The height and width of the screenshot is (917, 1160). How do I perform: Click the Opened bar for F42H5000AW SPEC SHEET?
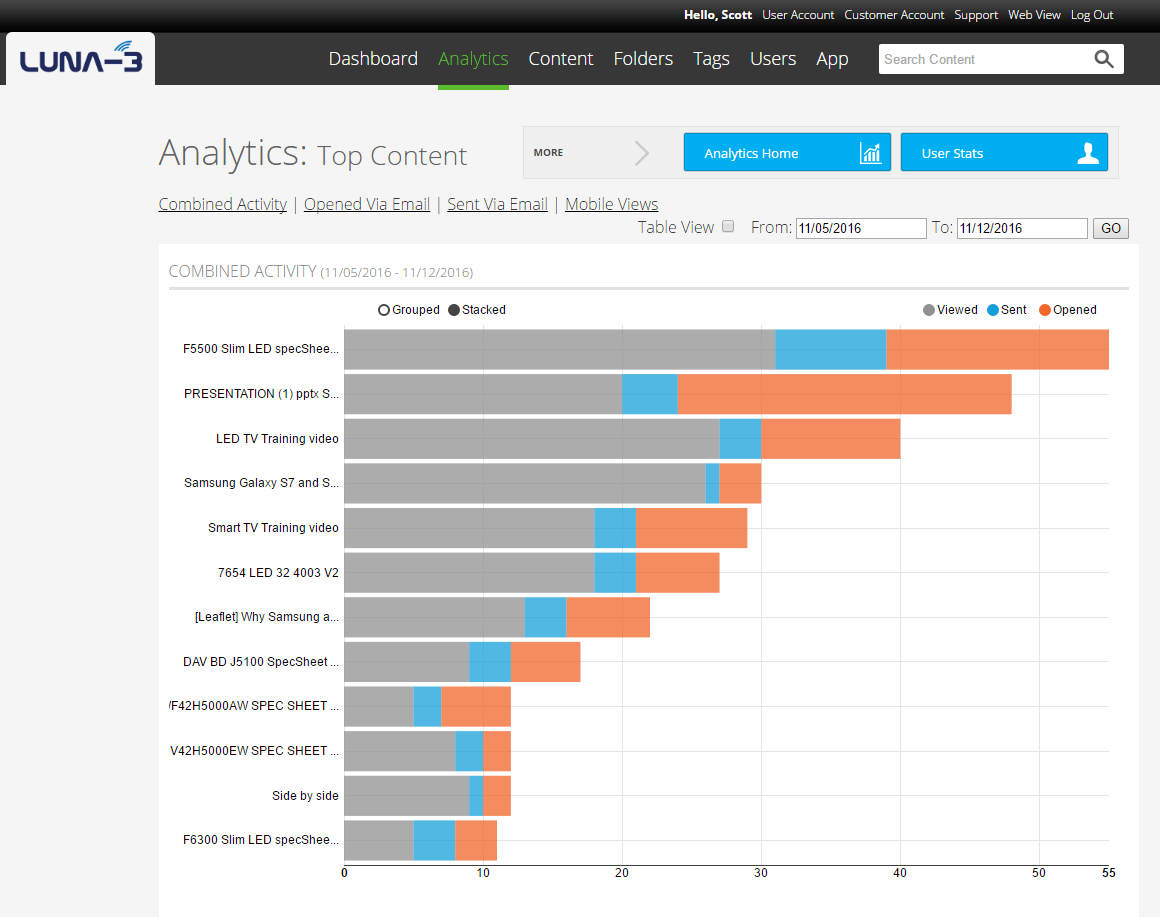click(476, 706)
